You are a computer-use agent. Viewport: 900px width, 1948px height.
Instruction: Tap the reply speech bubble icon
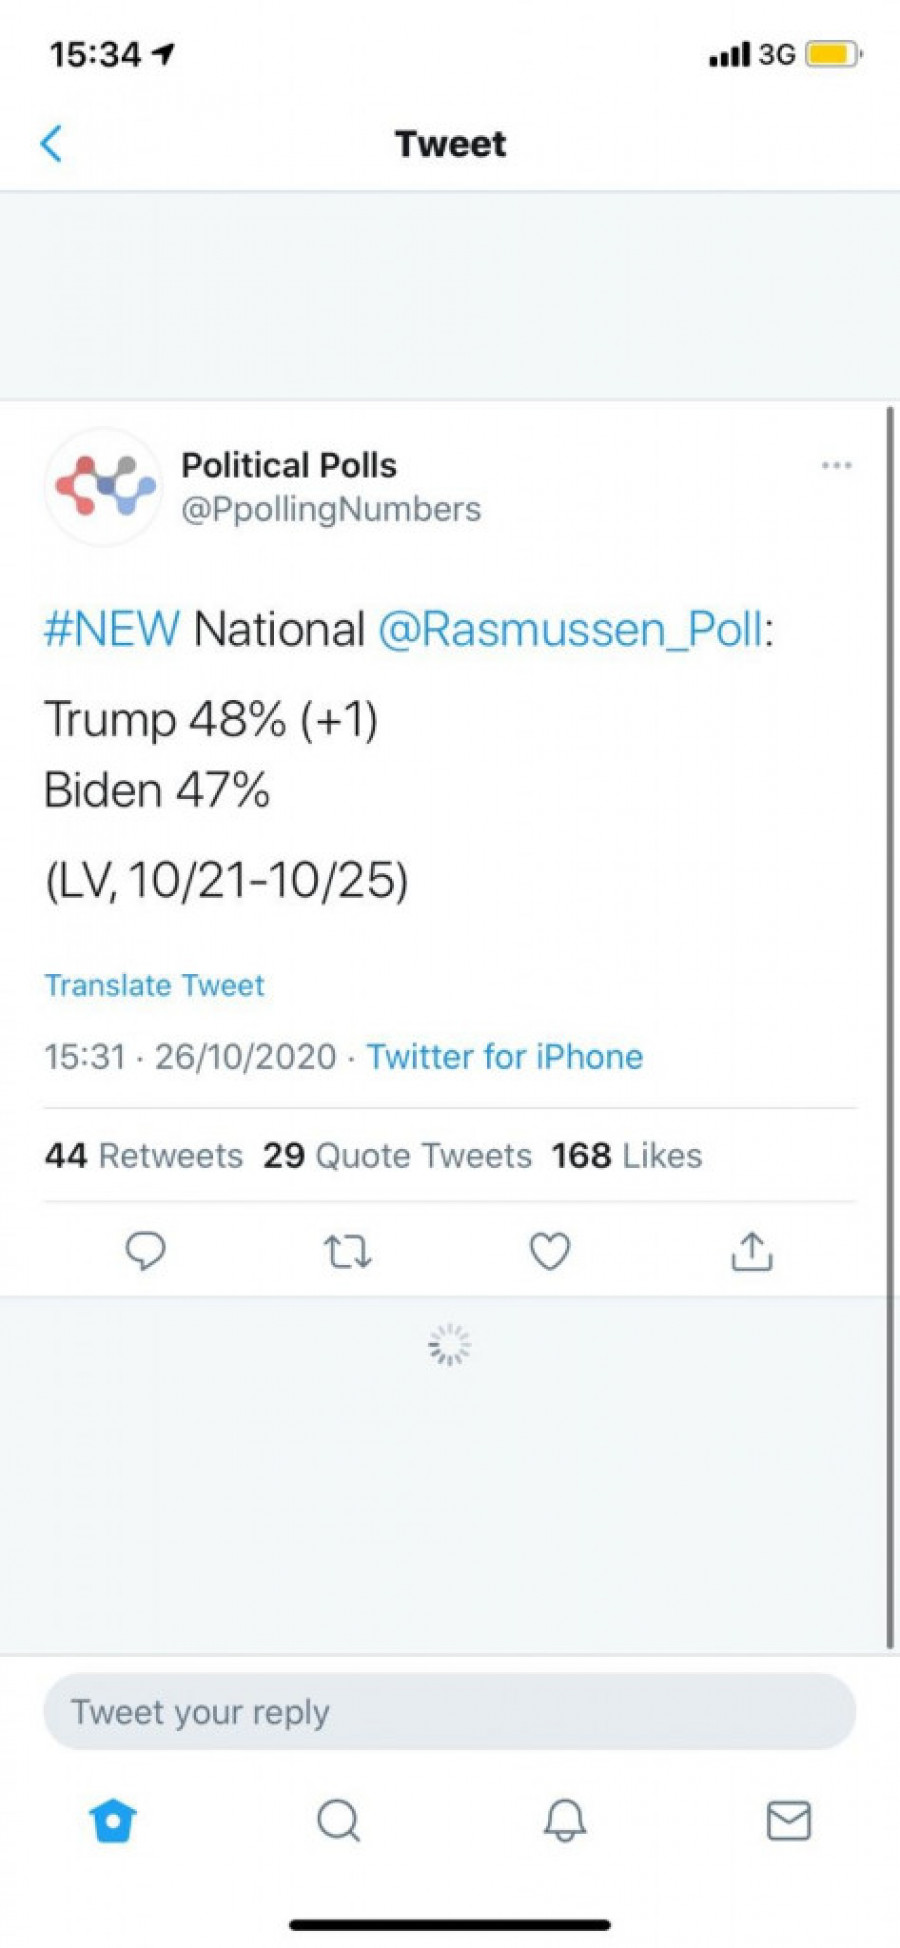click(x=146, y=1251)
